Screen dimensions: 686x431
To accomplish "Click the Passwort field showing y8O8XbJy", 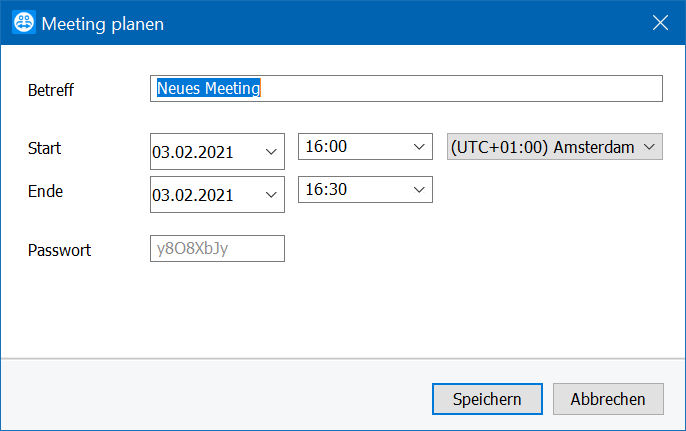I will (x=217, y=249).
